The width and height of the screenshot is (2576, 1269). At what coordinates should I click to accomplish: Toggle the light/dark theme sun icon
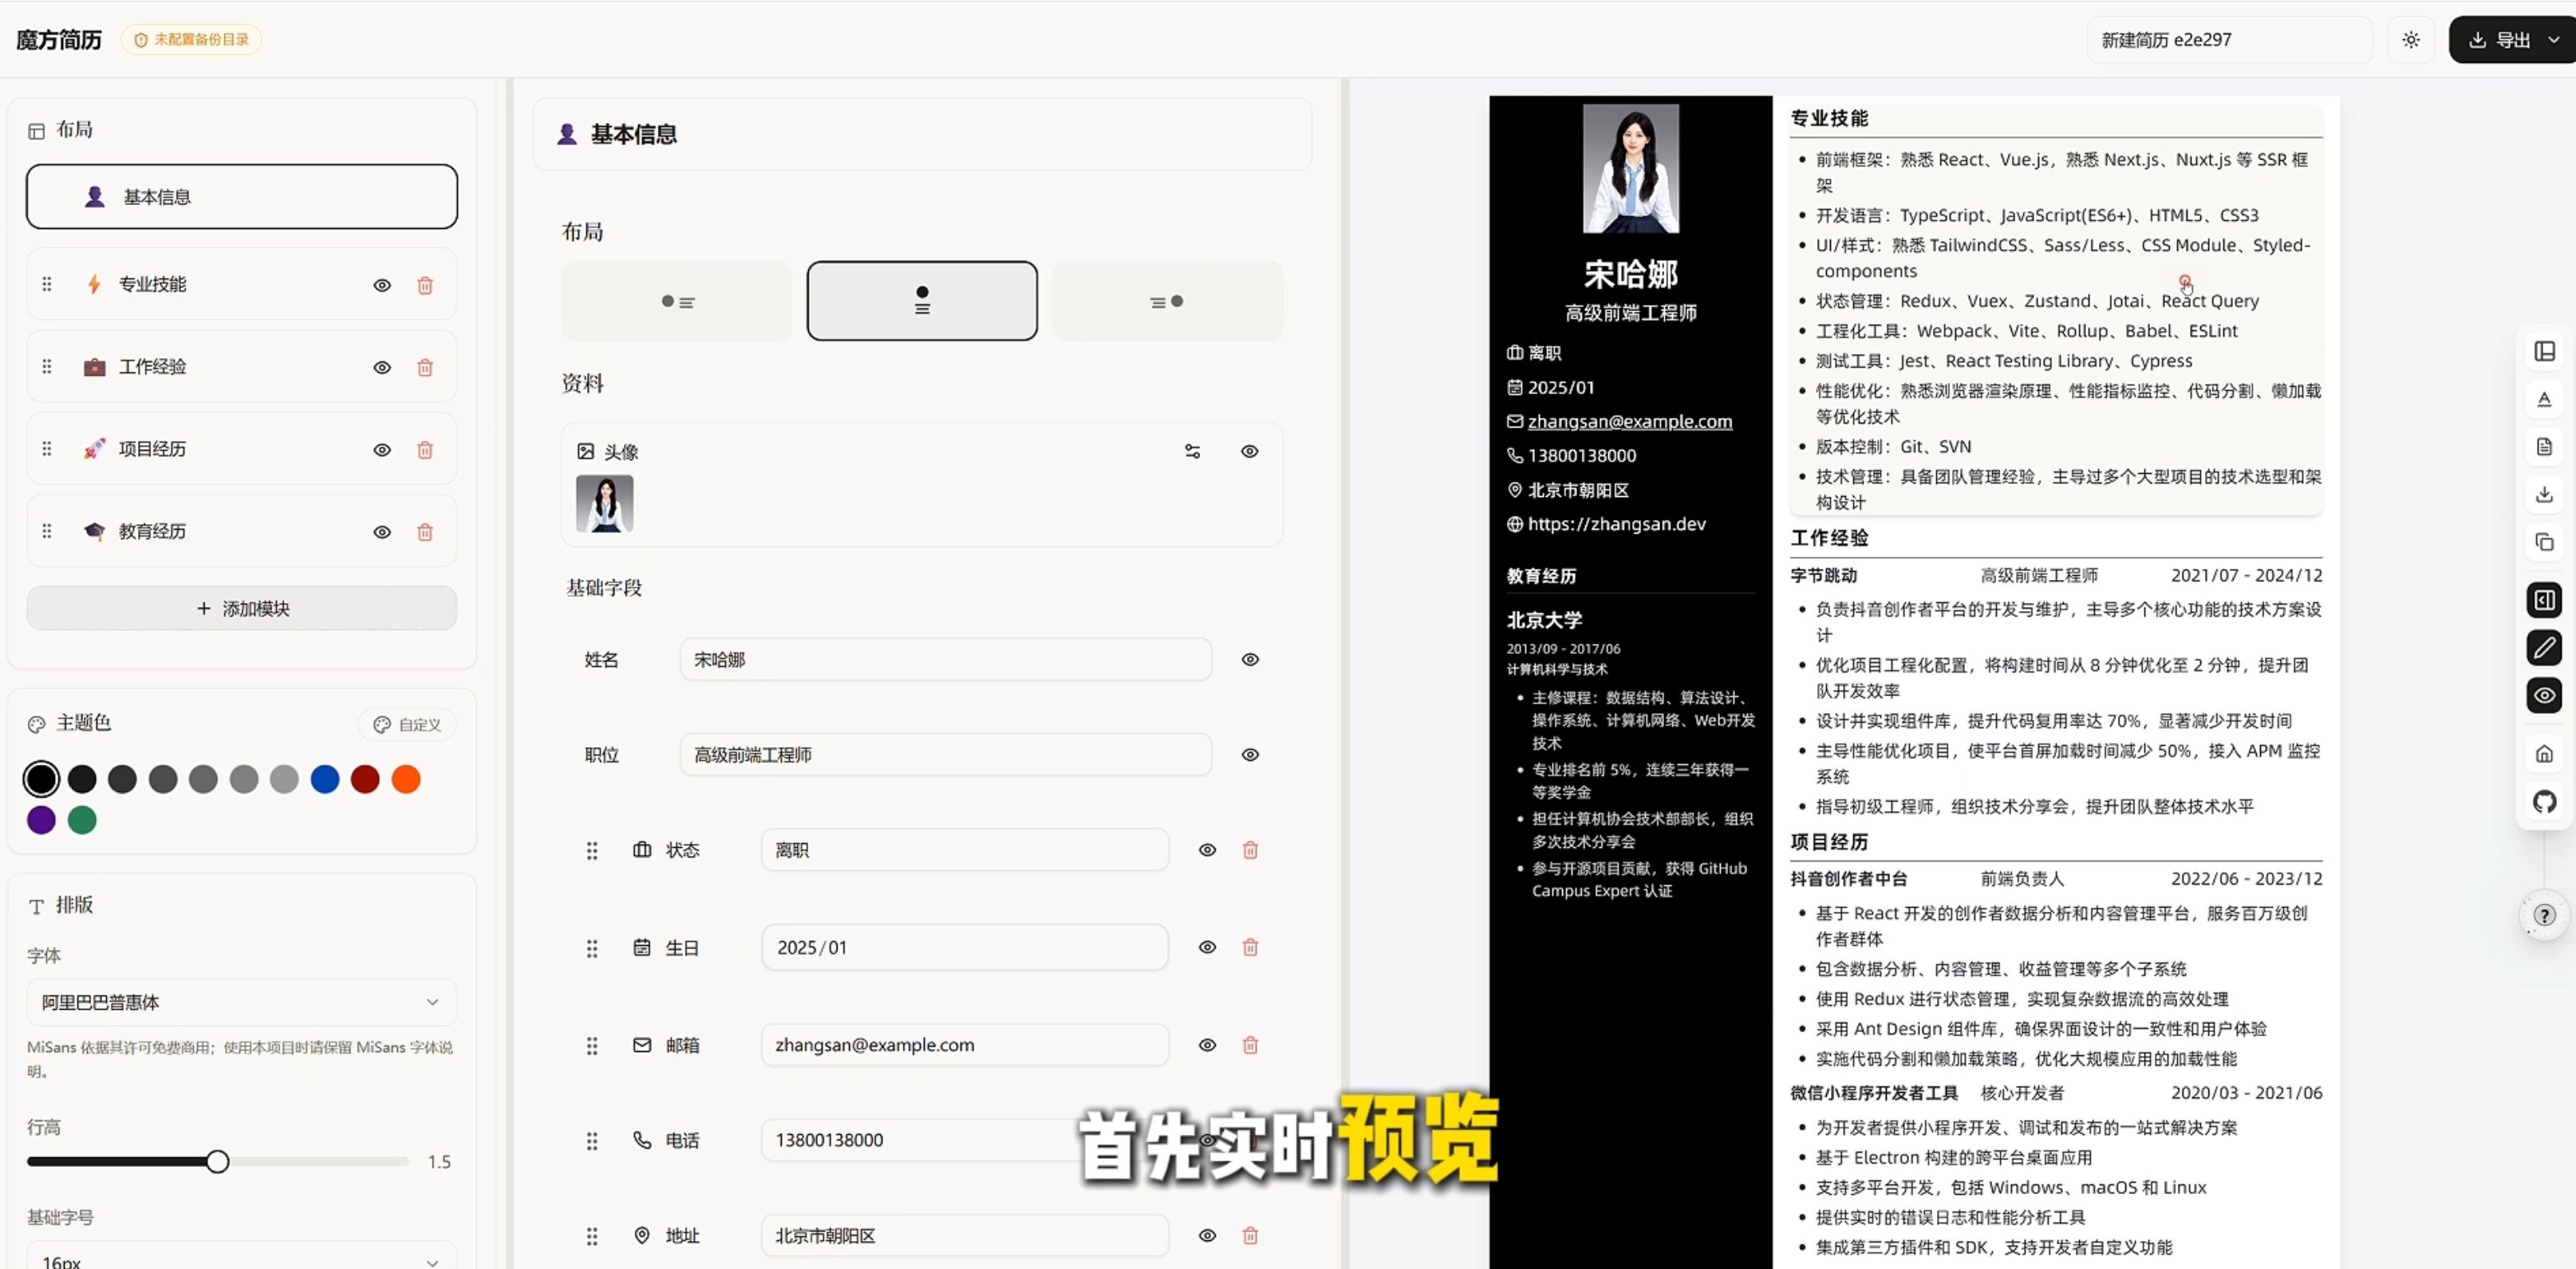coord(2411,40)
